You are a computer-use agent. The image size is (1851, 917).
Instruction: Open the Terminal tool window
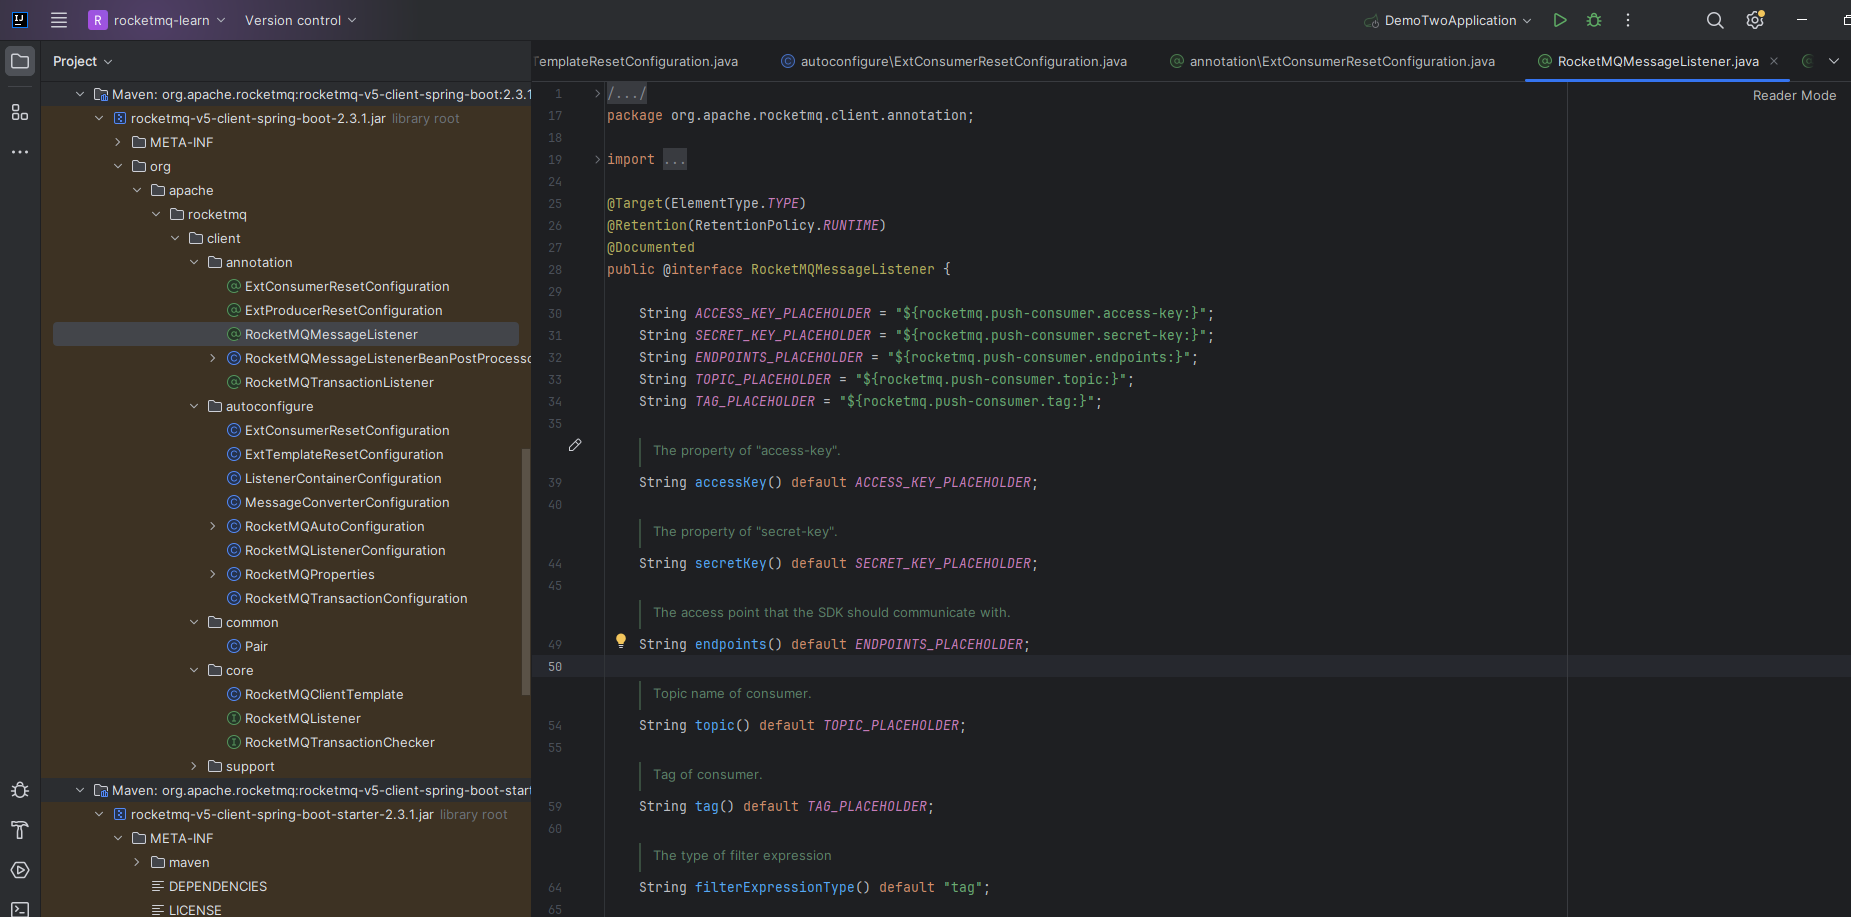coord(20,908)
